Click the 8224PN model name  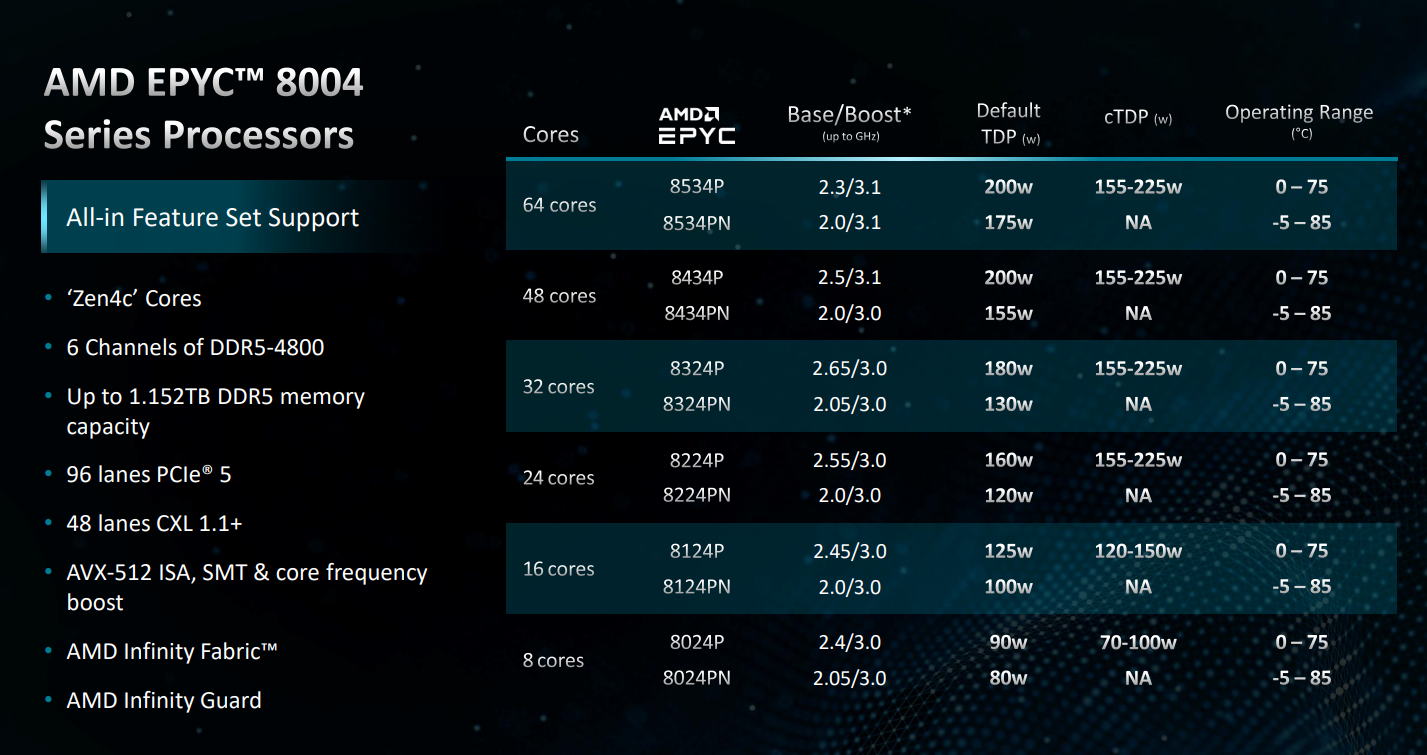coord(697,495)
